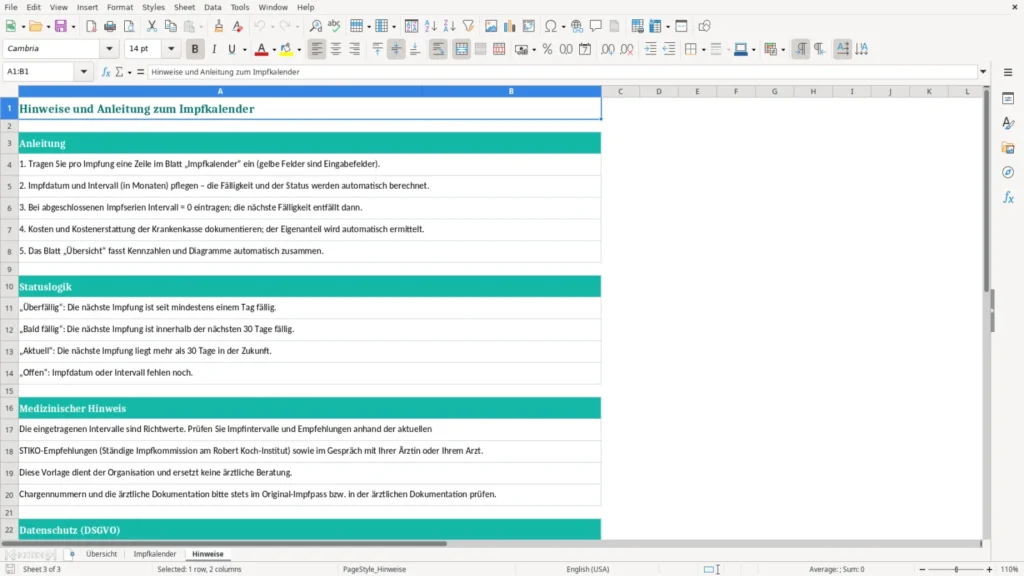Viewport: 1024px width, 576px height.
Task: Select row 10 header
Action: coord(9,287)
